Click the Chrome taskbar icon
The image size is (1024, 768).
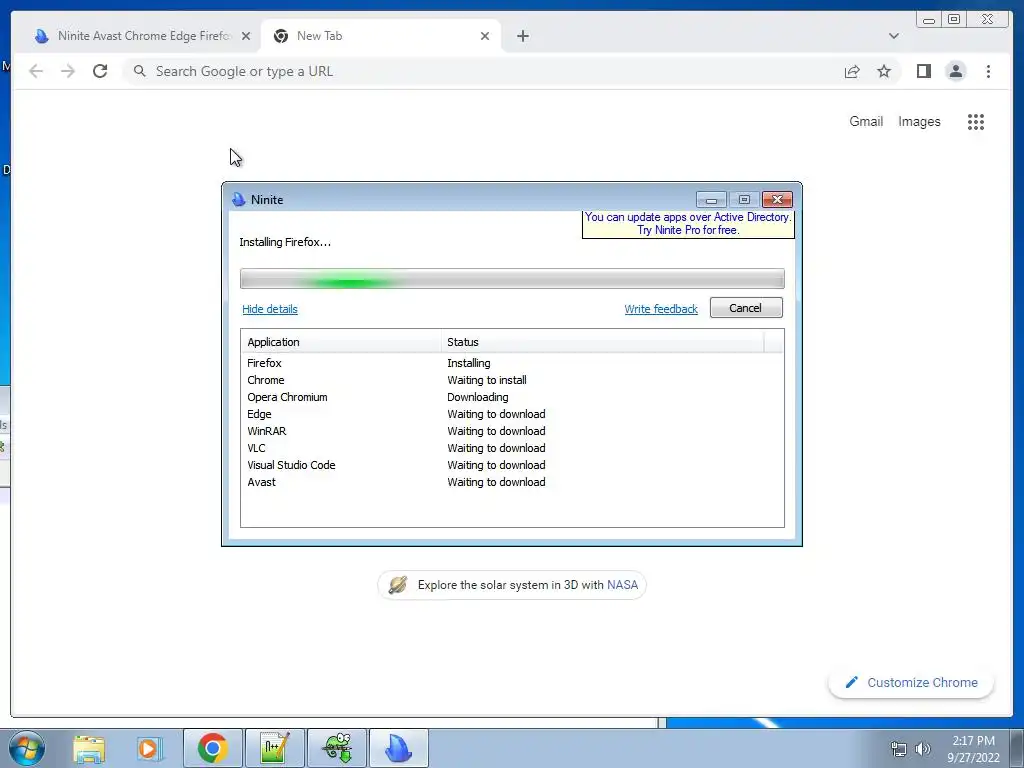[x=213, y=748]
